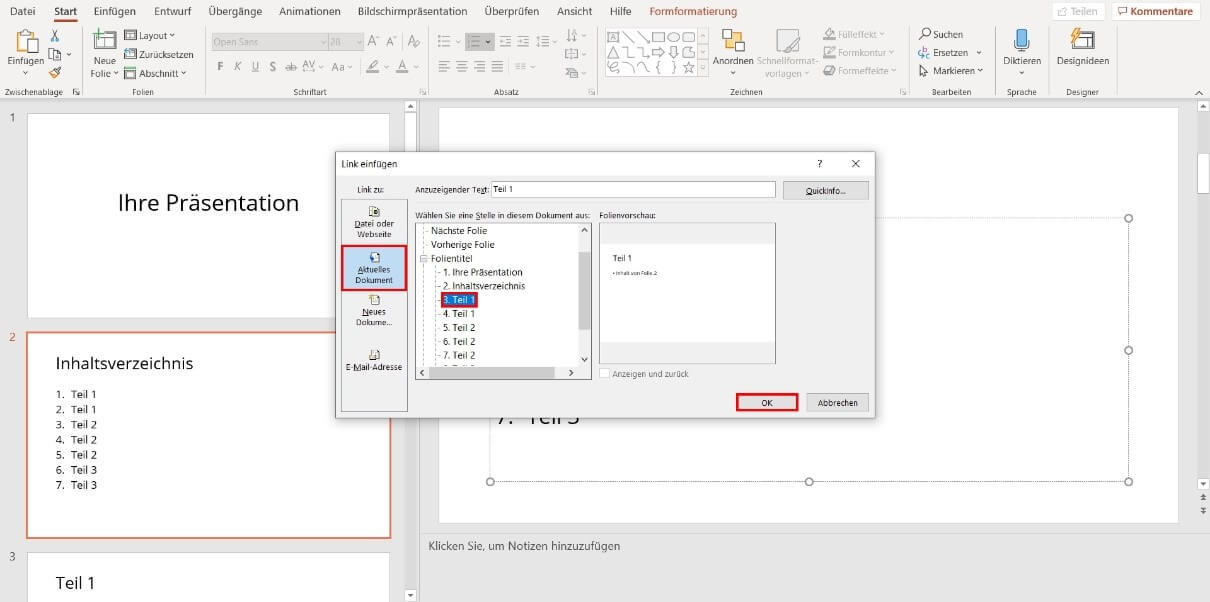Select 5. Teil 2 in the tree
This screenshot has height=602, width=1210.
459,328
